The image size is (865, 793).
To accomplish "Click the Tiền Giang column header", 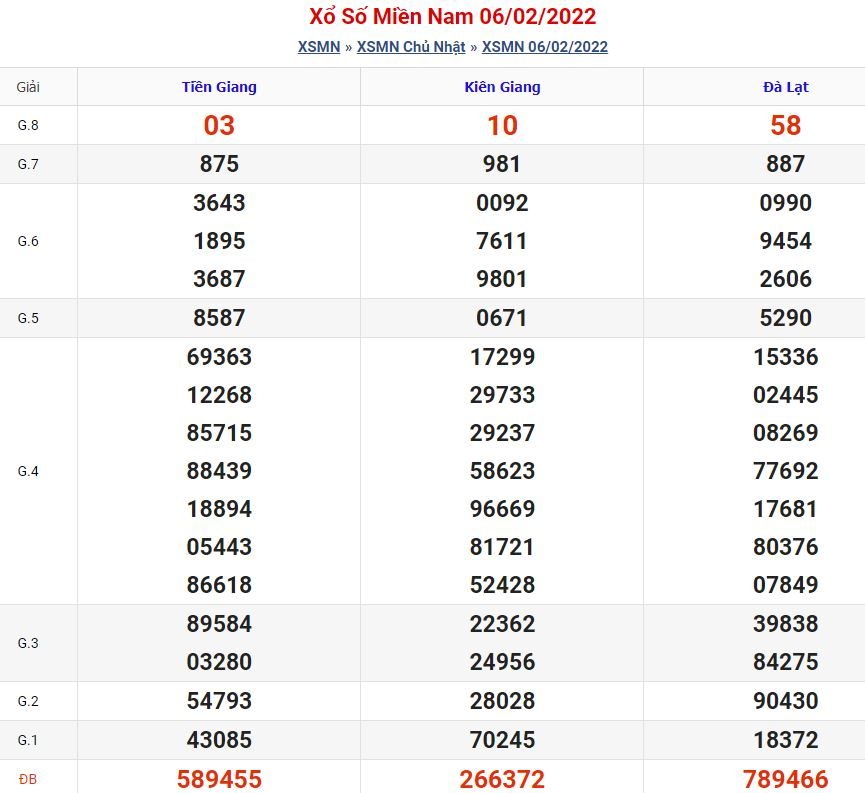I will coord(219,87).
